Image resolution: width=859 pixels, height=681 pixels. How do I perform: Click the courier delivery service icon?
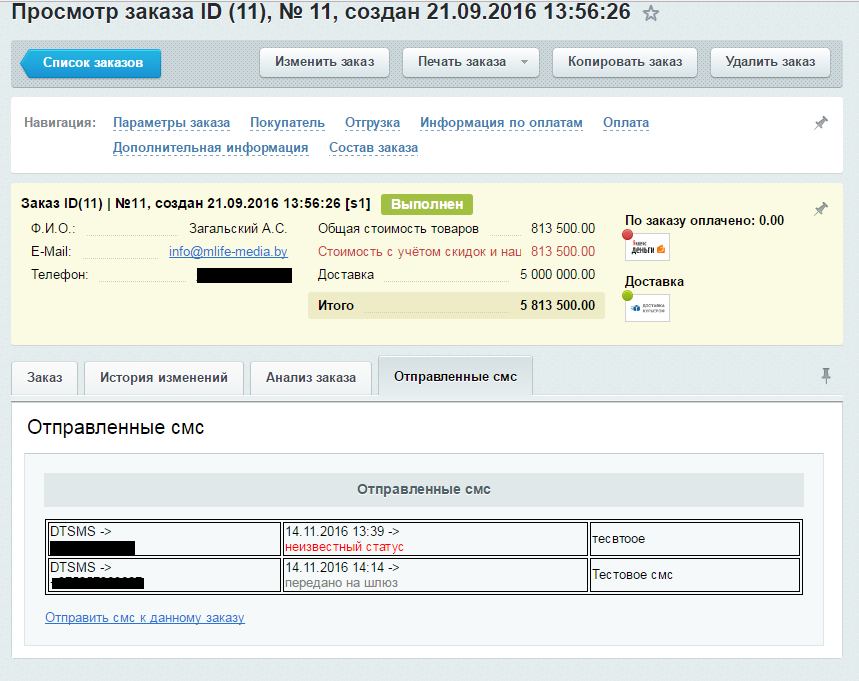tap(647, 307)
